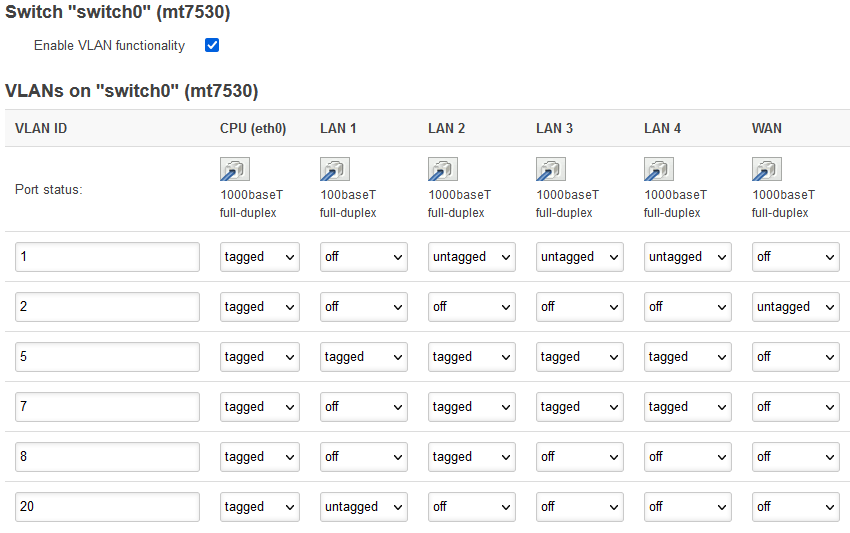Open WAN dropdown for VLAN 7
This screenshot has width=850, height=533.
(x=795, y=407)
